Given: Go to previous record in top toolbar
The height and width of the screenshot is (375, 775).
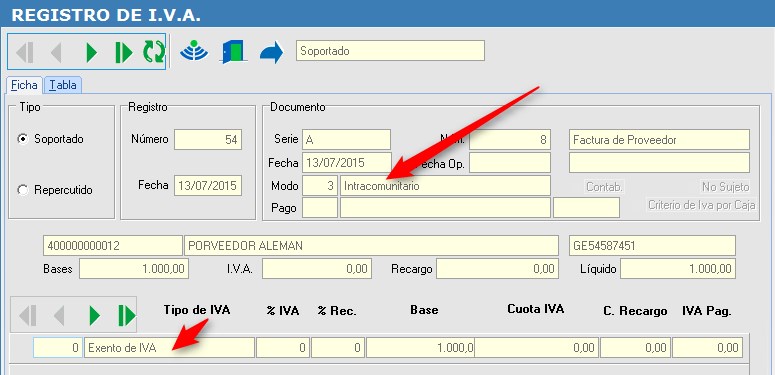Looking at the screenshot, I should point(56,52).
